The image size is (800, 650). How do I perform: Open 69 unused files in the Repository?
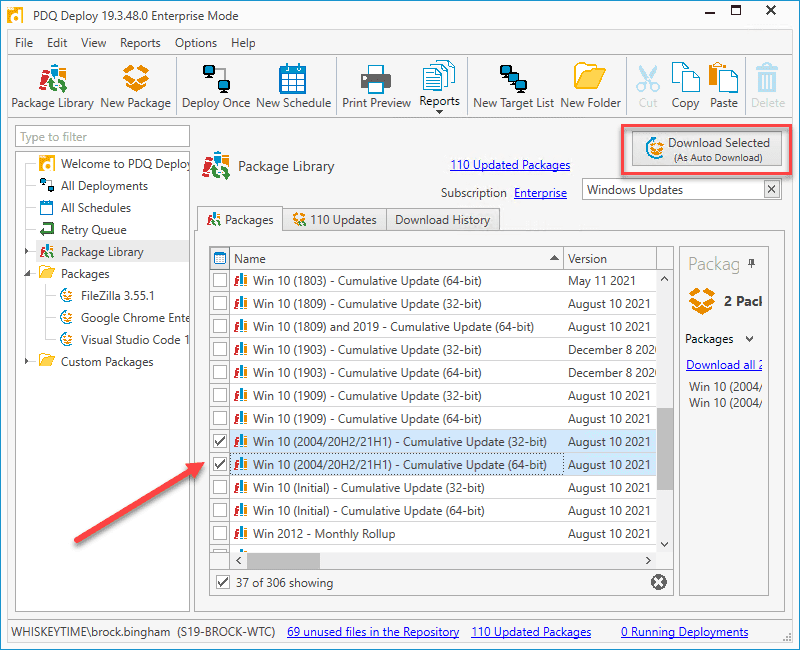[x=373, y=632]
